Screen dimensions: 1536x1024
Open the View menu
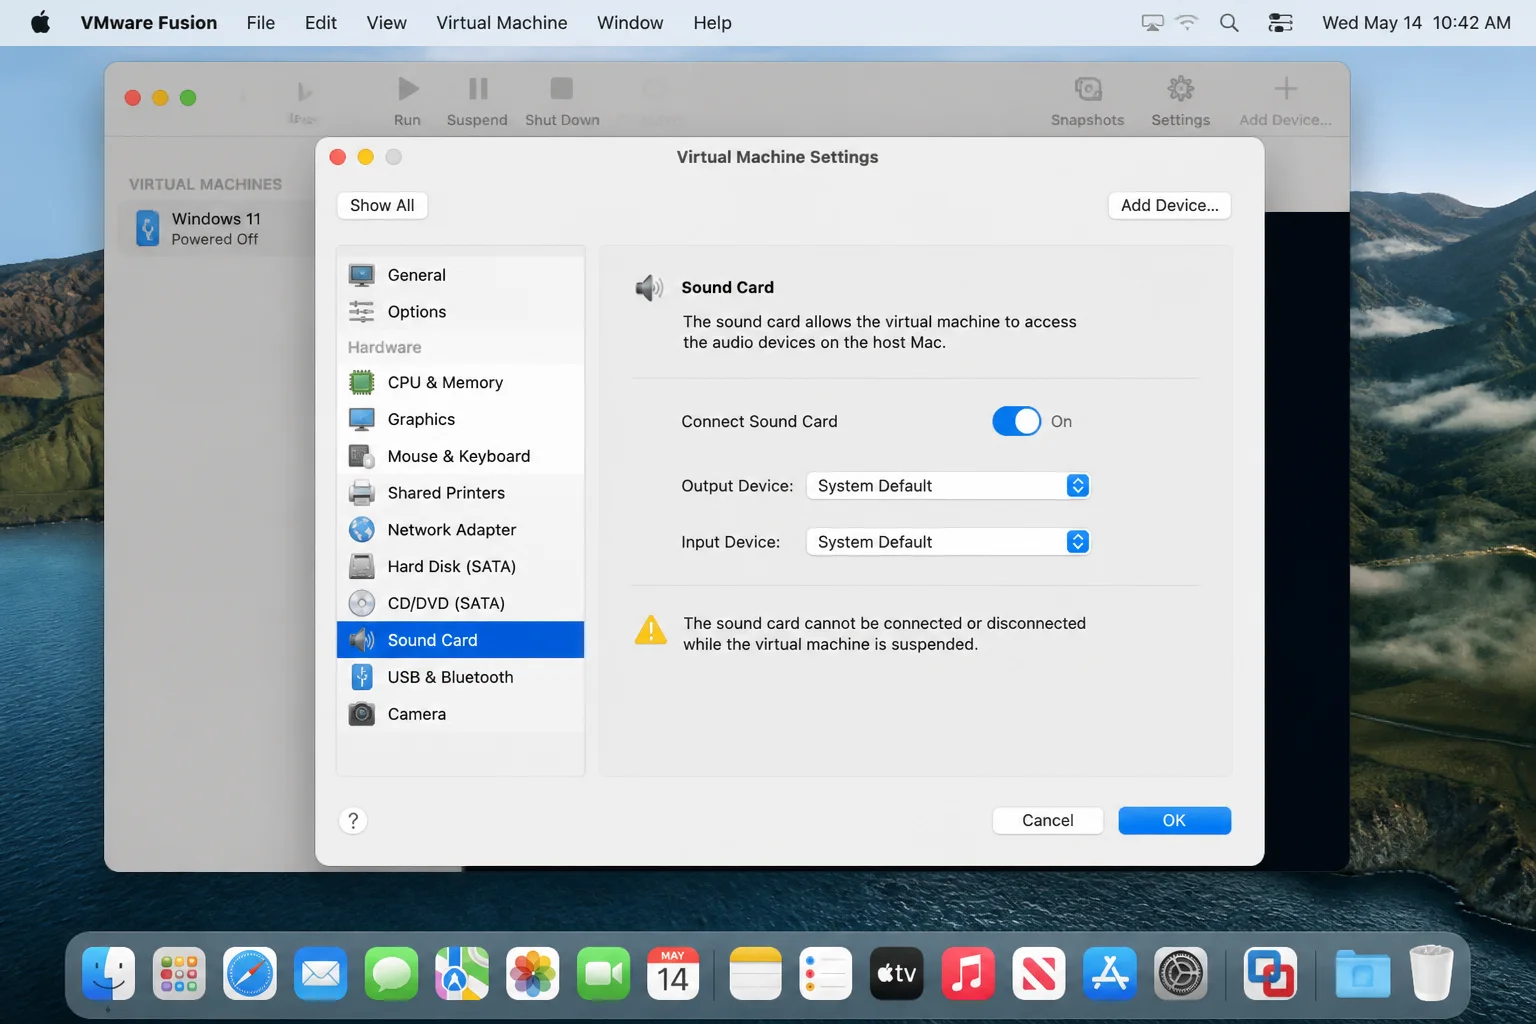(x=386, y=23)
